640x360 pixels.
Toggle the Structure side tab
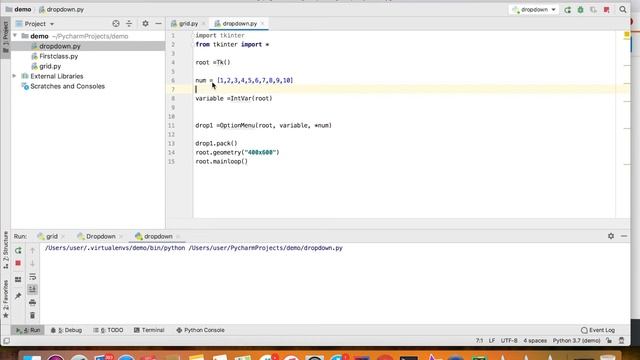(x=5, y=250)
